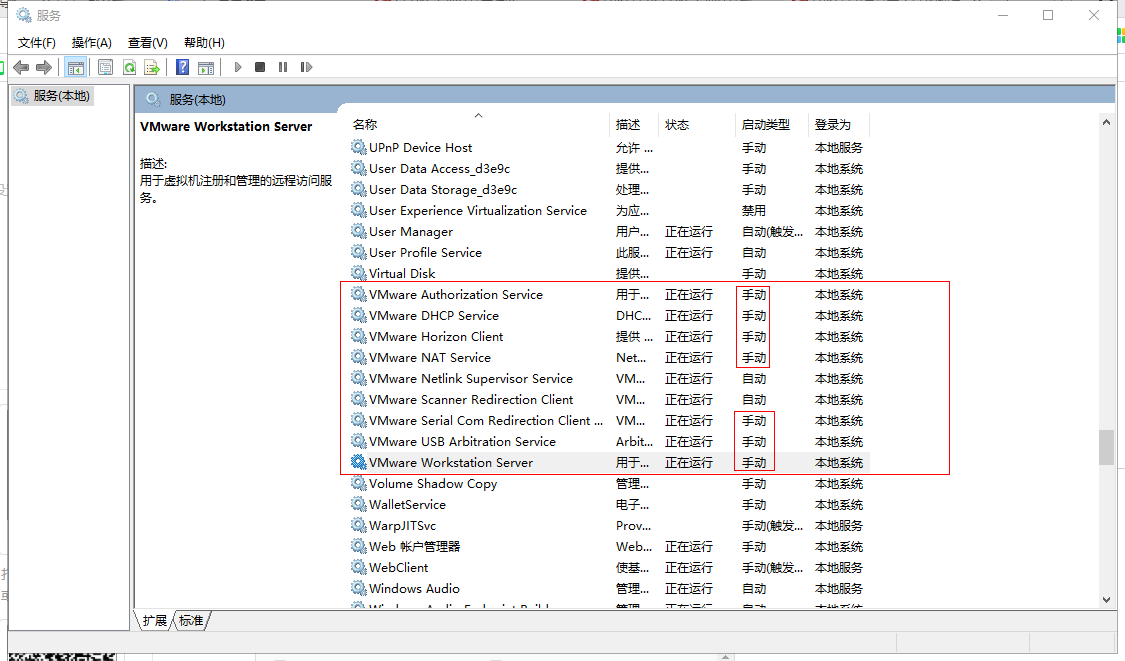Screen dimensions: 1125x661
Task: Open the blue Help question-mark icon
Action: click(x=183, y=67)
